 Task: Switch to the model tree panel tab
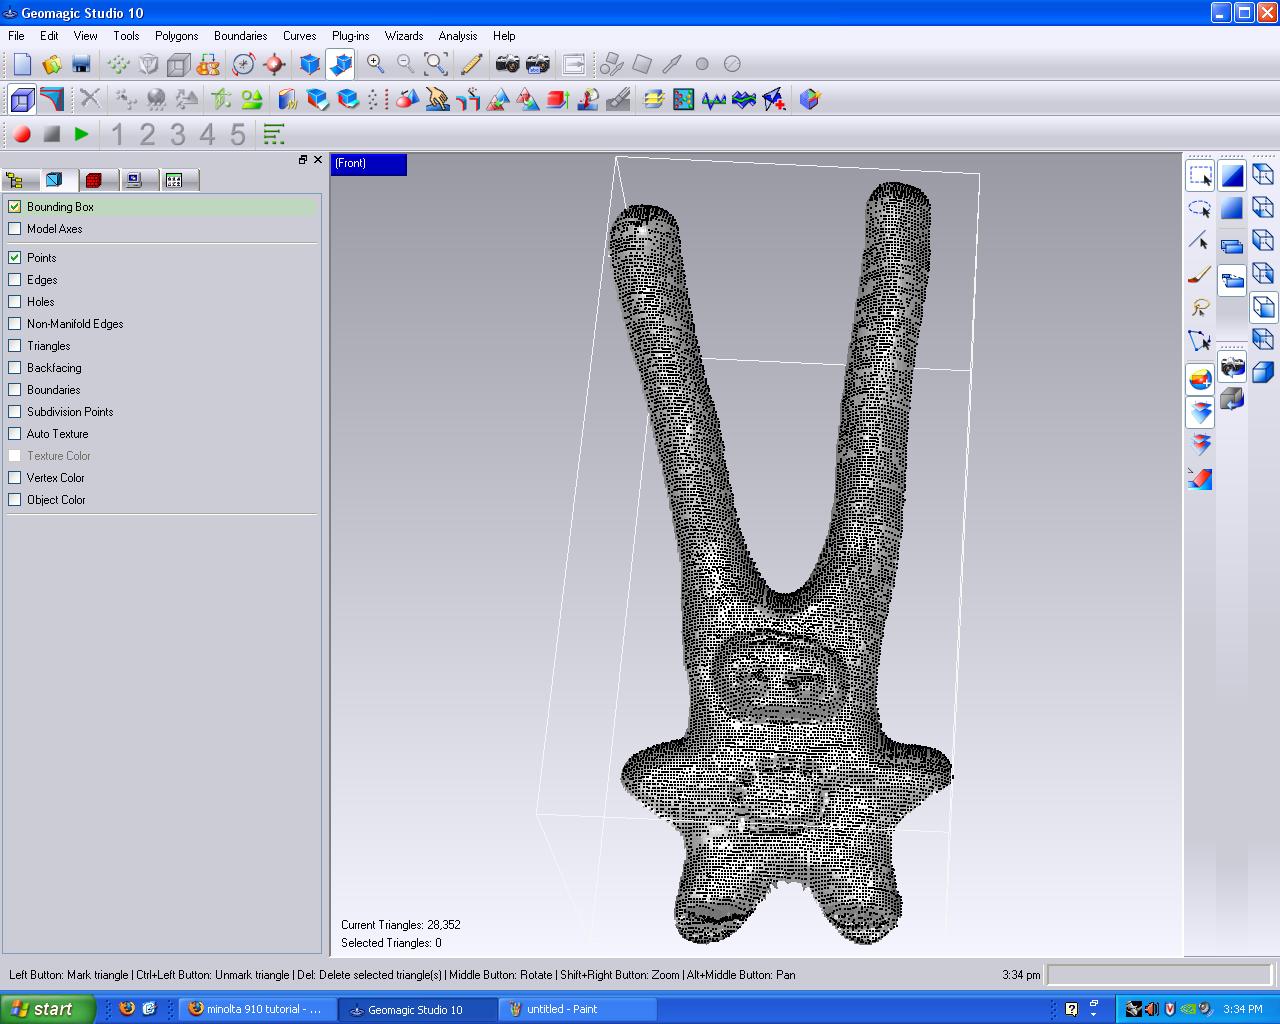15,180
